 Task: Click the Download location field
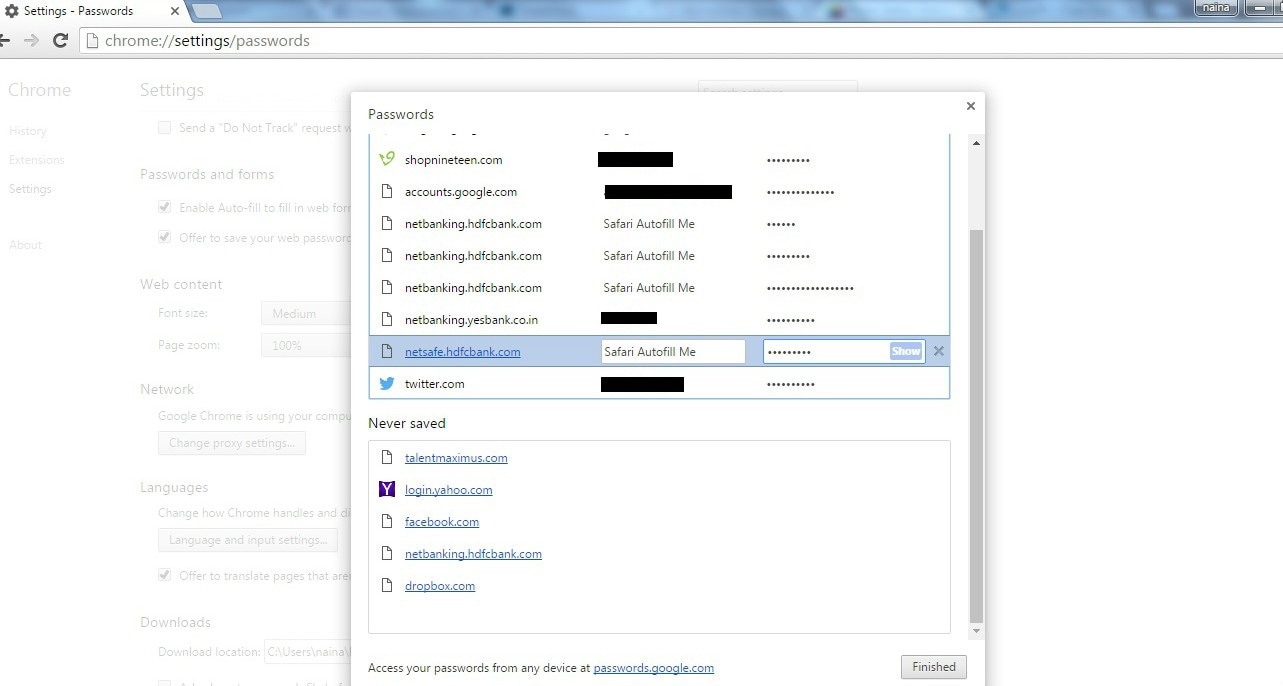(307, 652)
